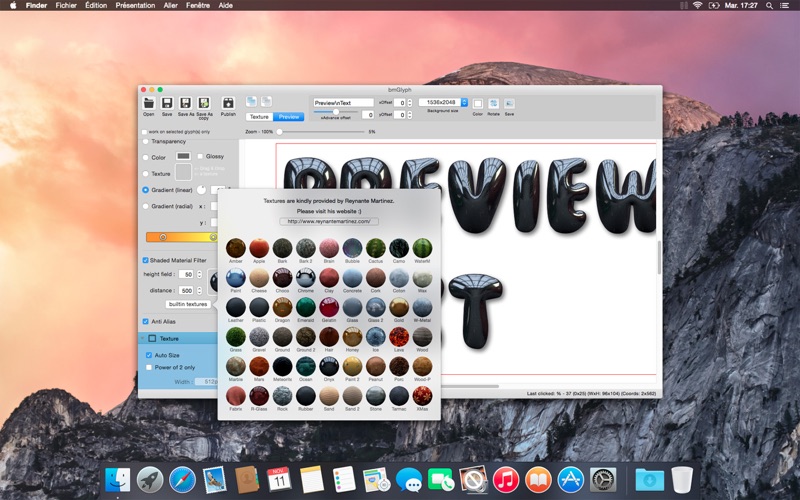Select the Color fill radio button
This screenshot has width=800, height=500.
[x=145, y=157]
